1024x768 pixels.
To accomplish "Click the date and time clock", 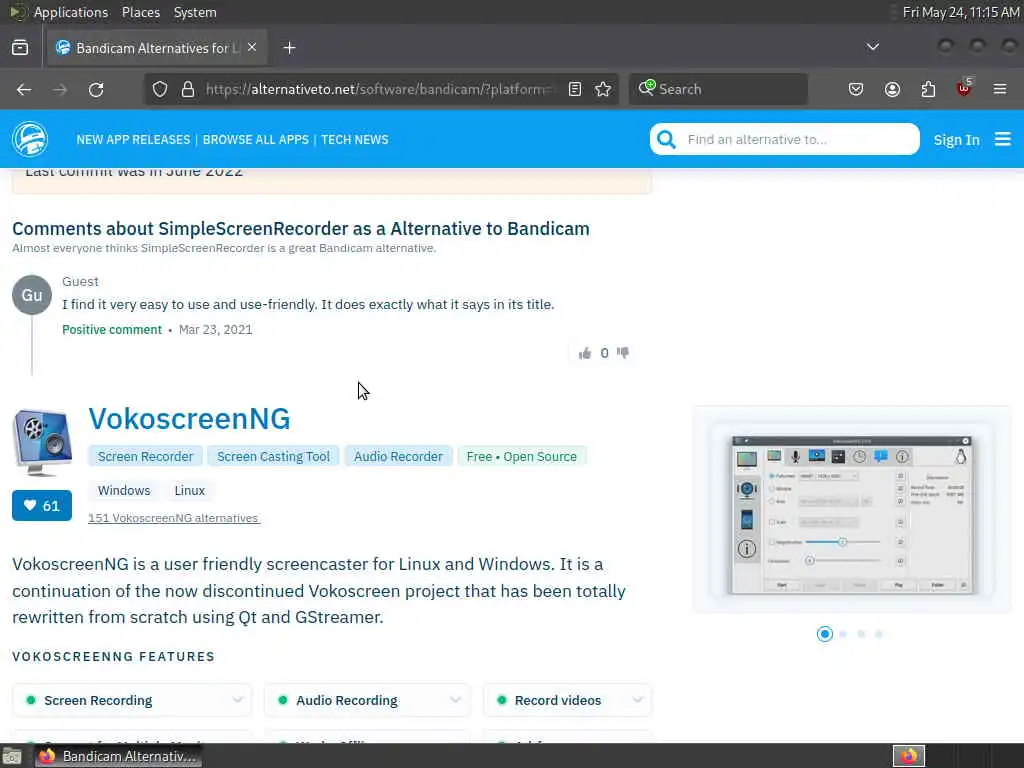I will click(x=961, y=12).
